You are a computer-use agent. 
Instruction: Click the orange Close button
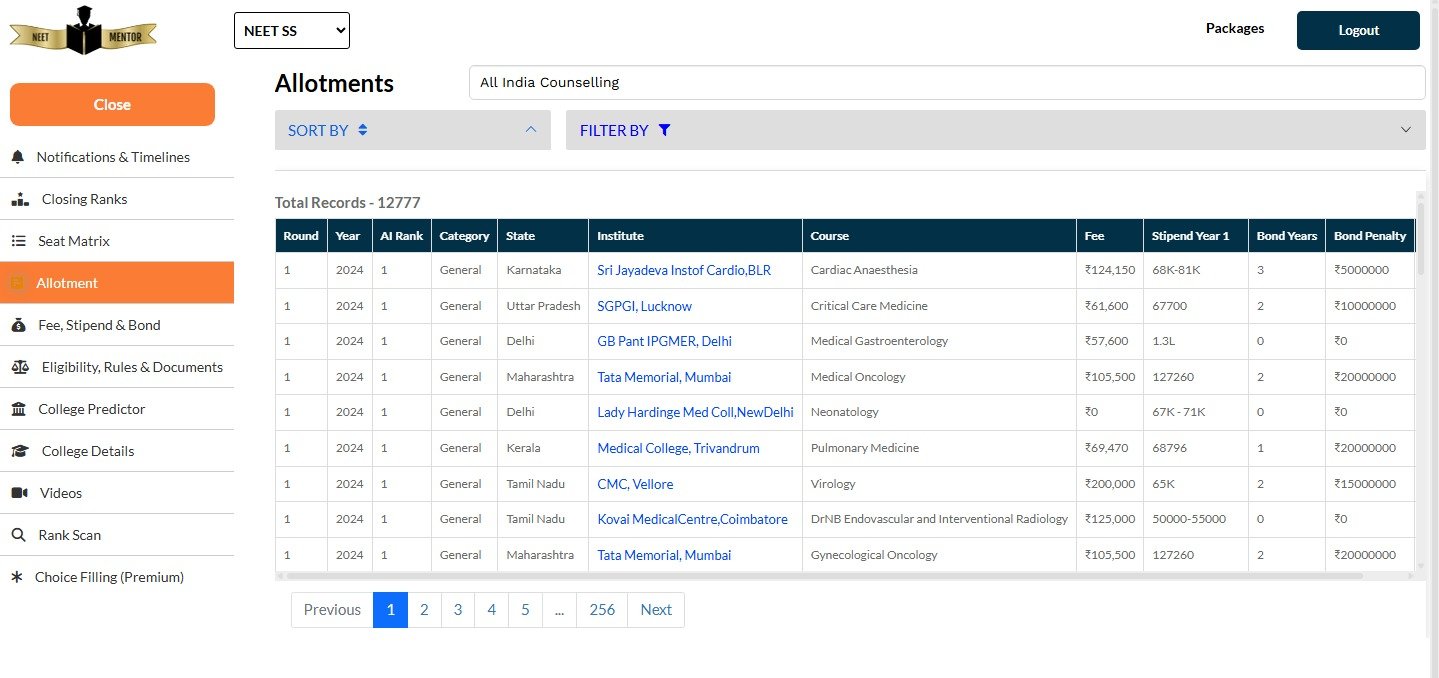pos(112,105)
